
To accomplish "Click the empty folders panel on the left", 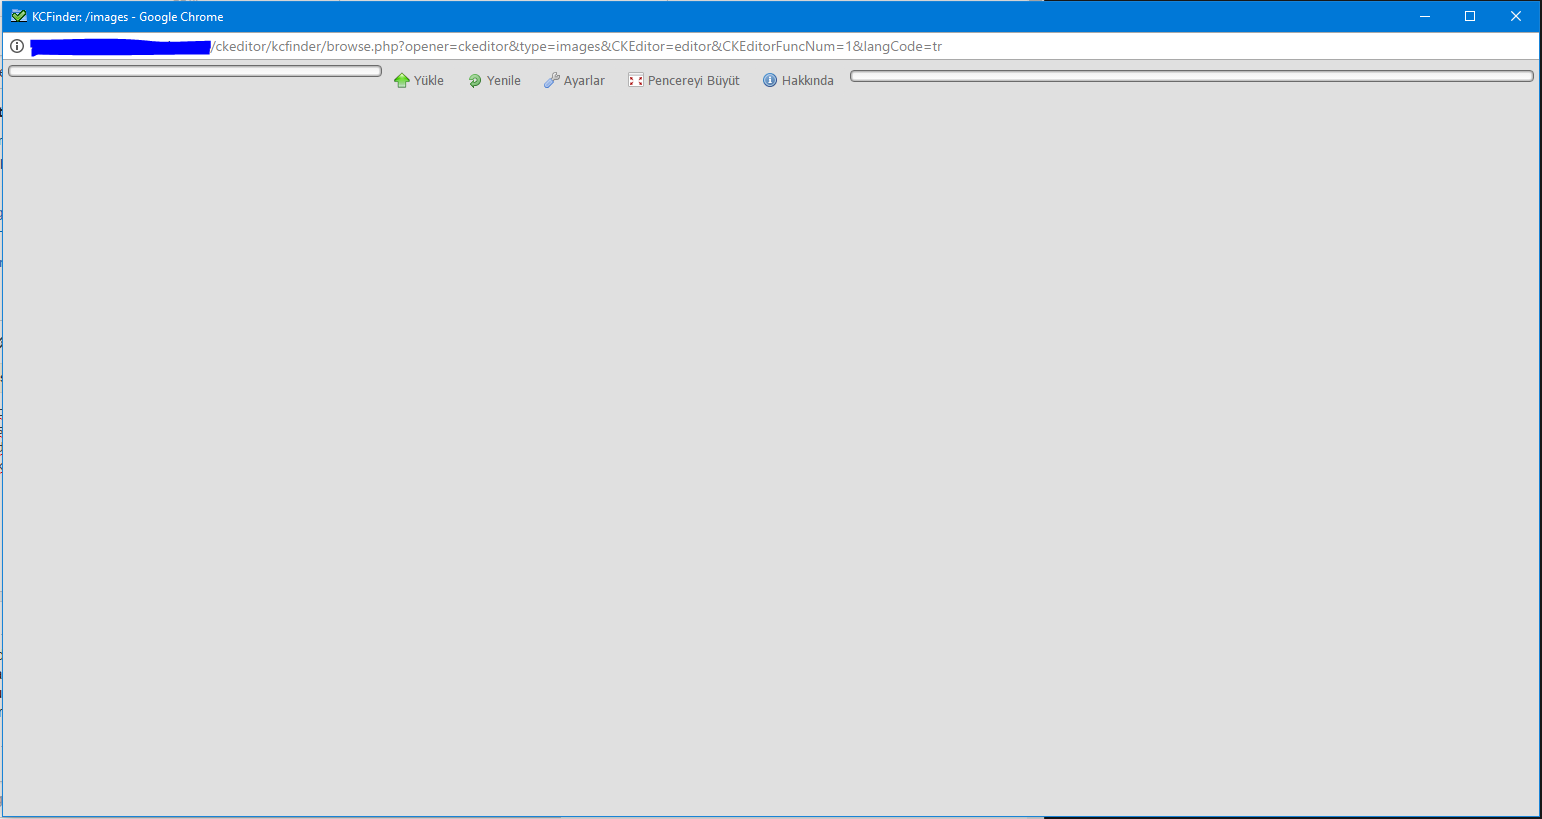I will [x=195, y=71].
